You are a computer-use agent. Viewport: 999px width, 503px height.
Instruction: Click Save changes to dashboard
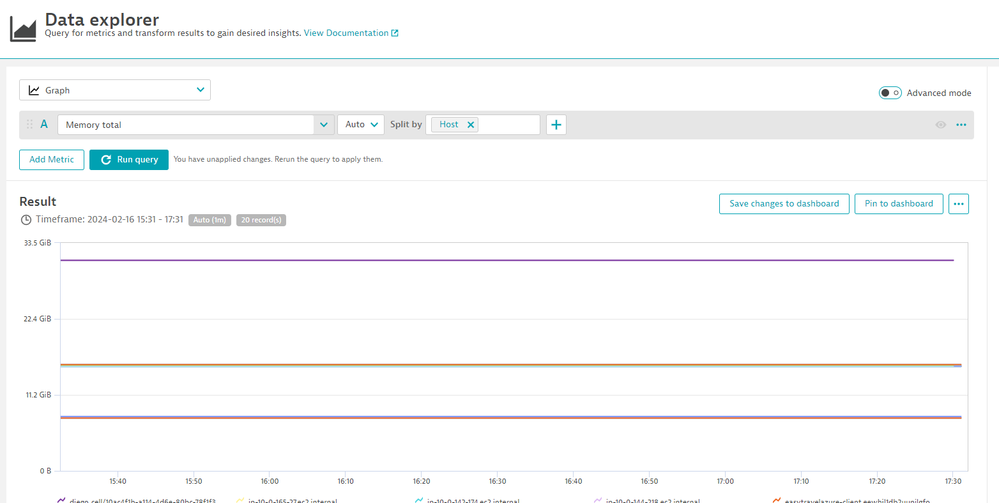pos(784,204)
